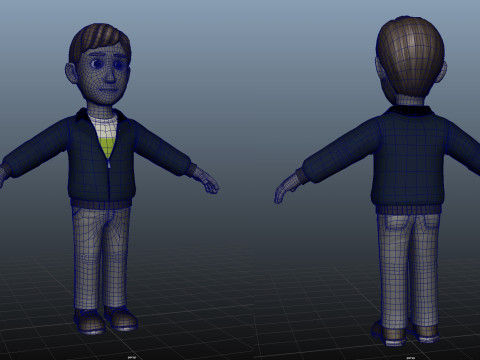The image size is (480, 360).
Task: Click the persp camera label below front-facing character
Action: pyautogui.click(x=131, y=358)
